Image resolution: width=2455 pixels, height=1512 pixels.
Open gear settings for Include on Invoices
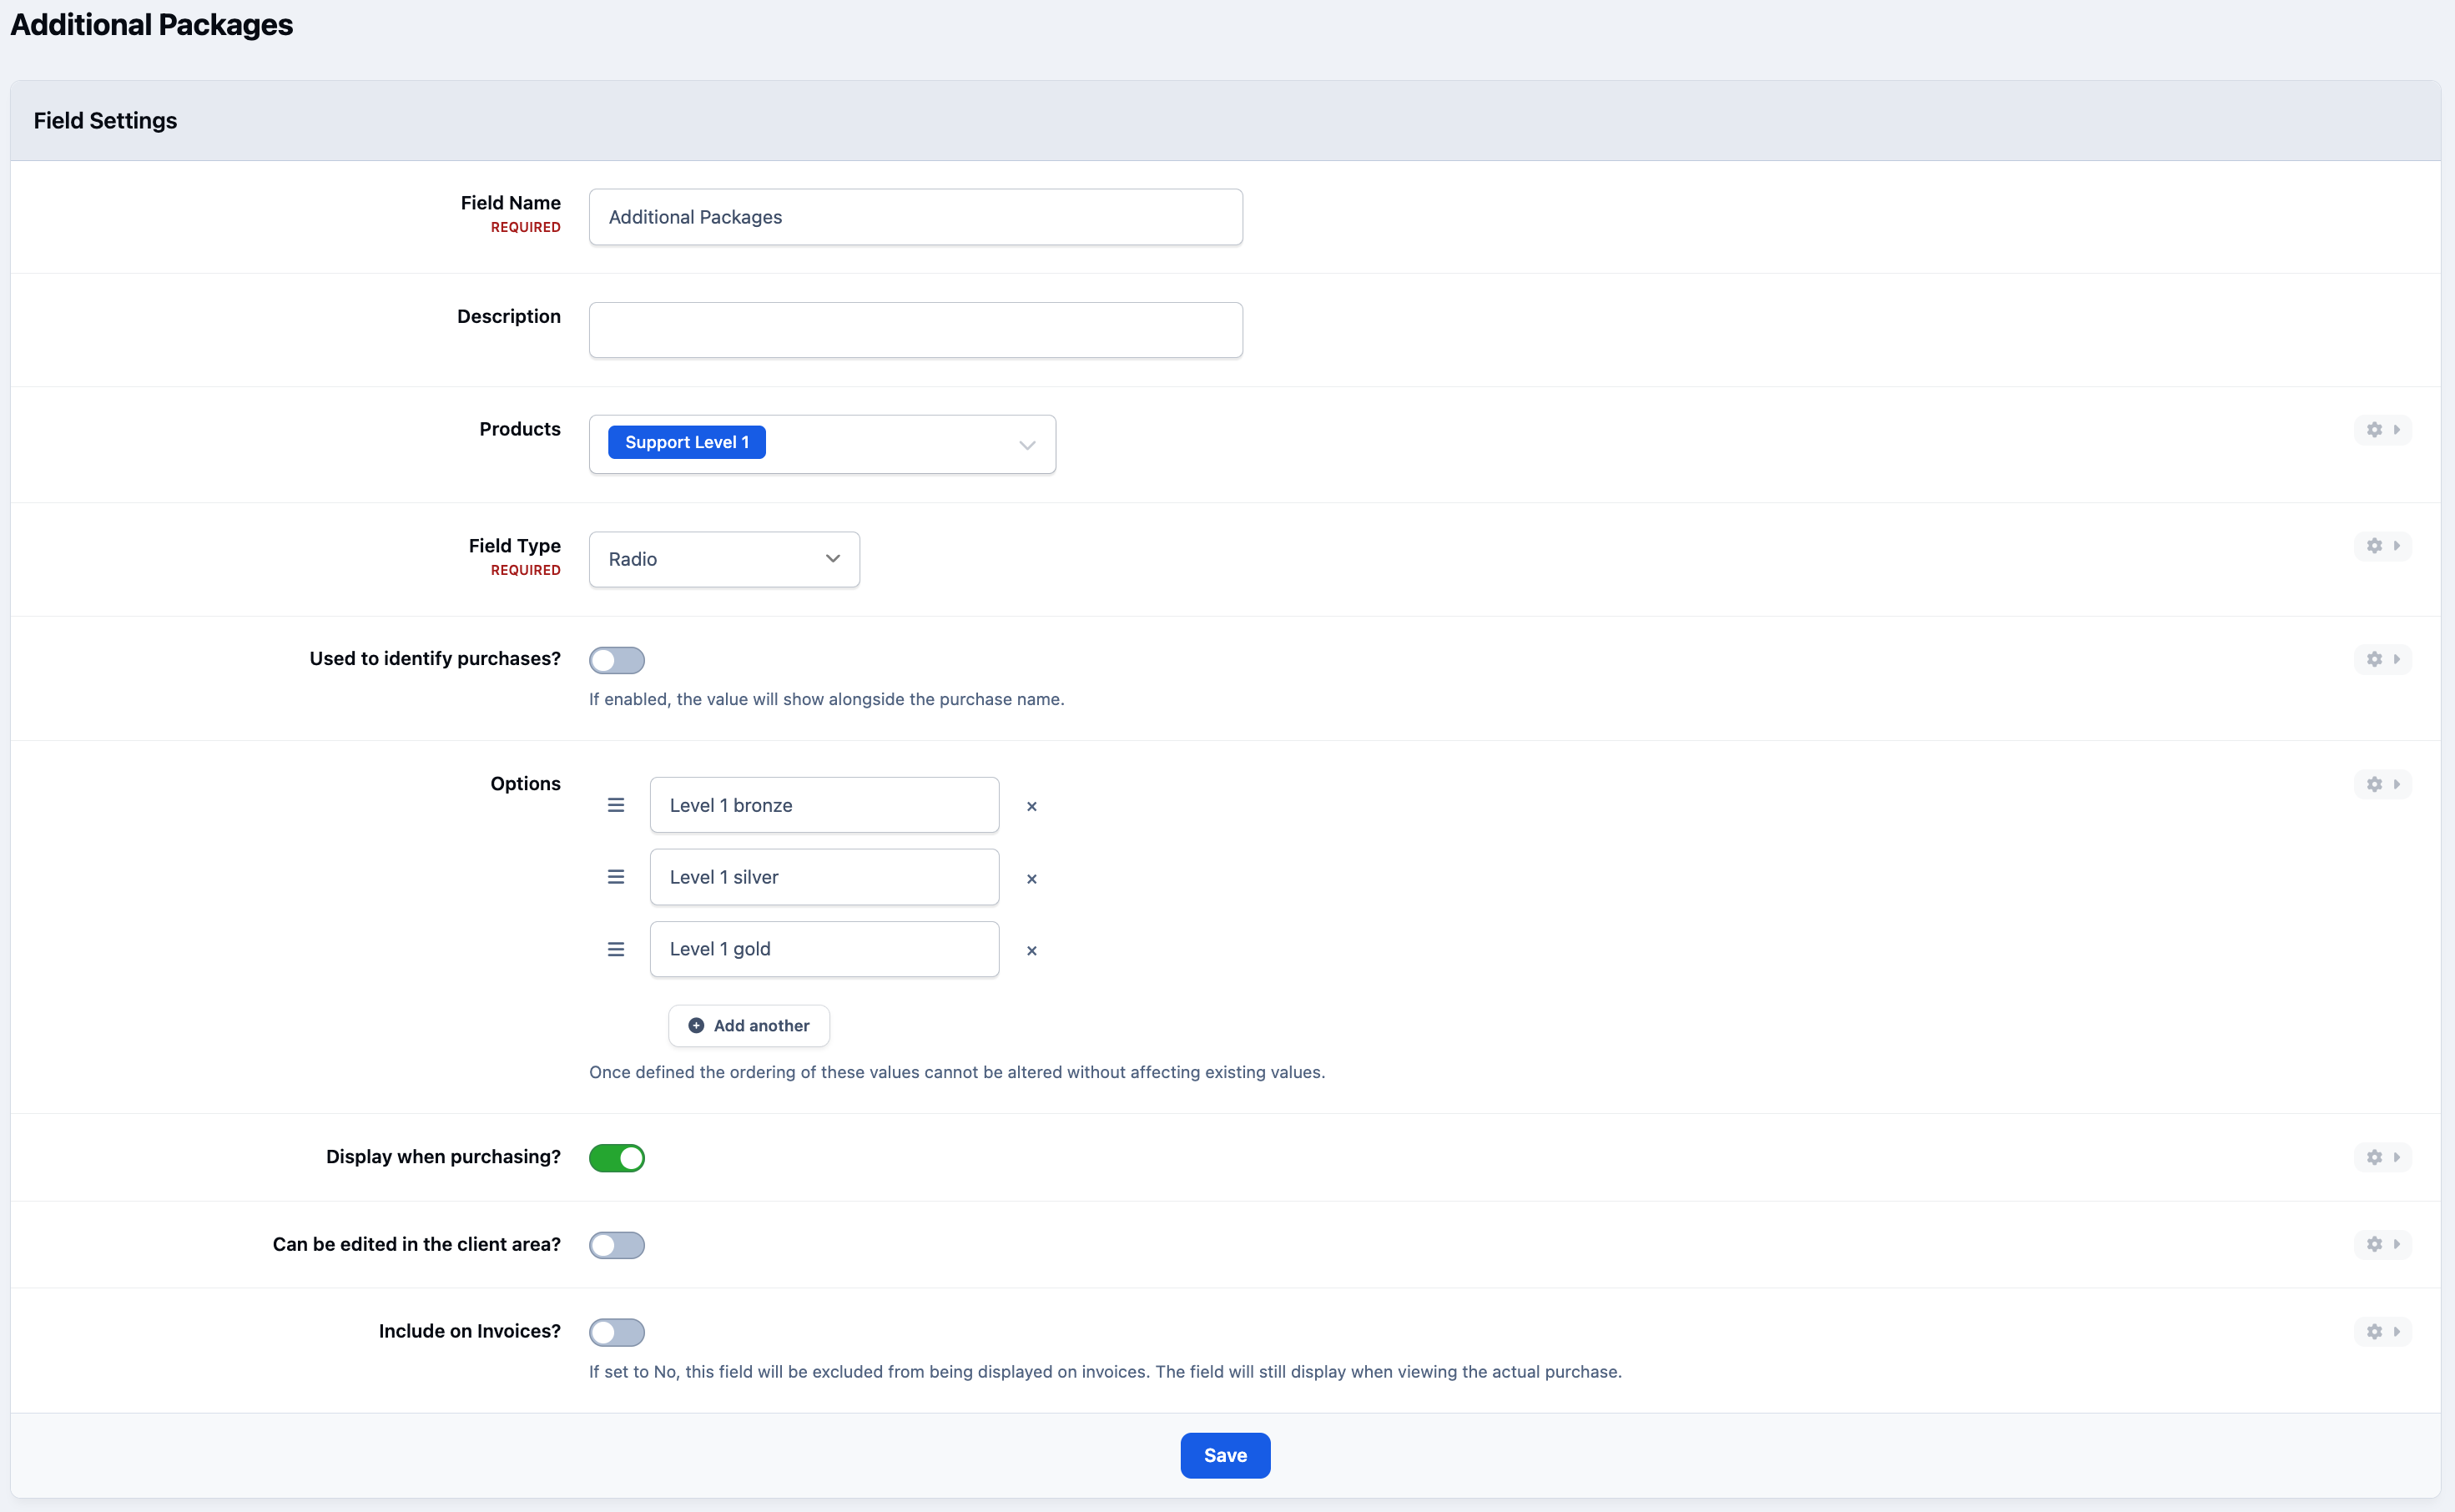coord(2382,1331)
